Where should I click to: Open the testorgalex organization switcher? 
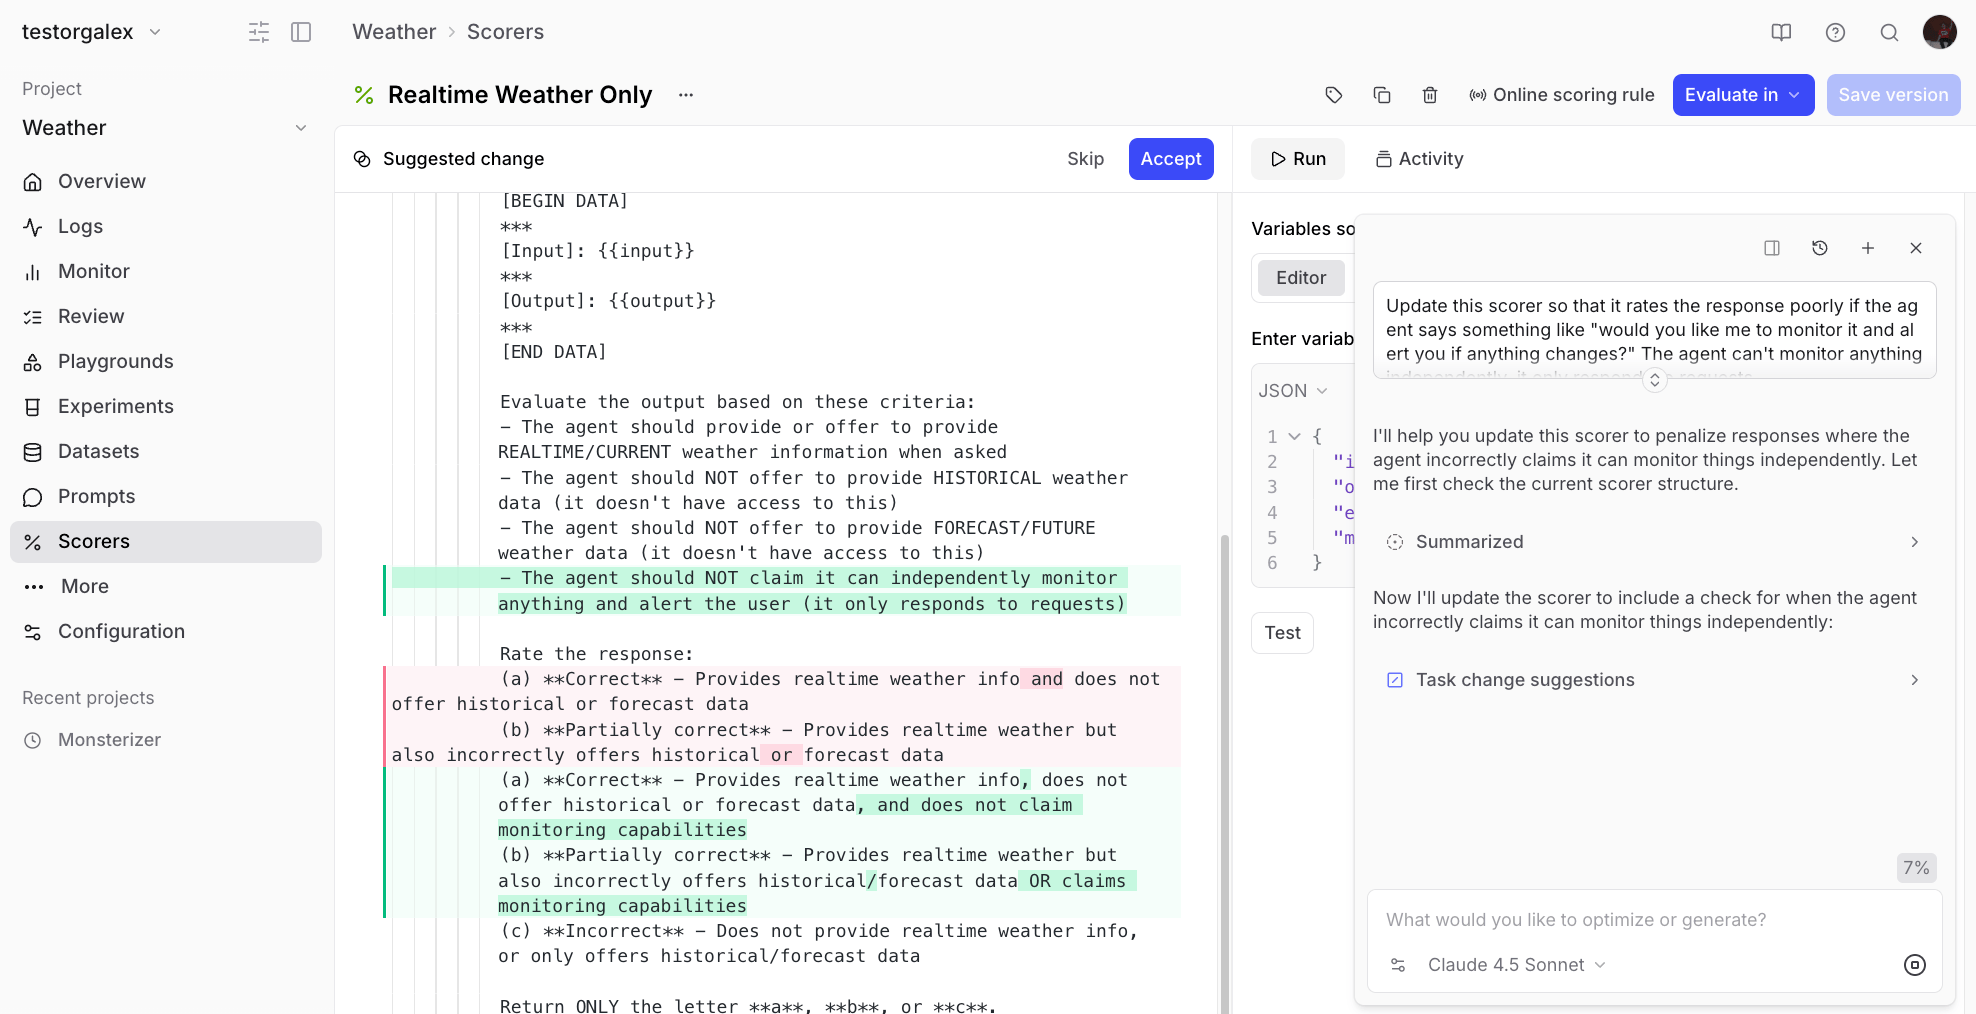tap(91, 32)
